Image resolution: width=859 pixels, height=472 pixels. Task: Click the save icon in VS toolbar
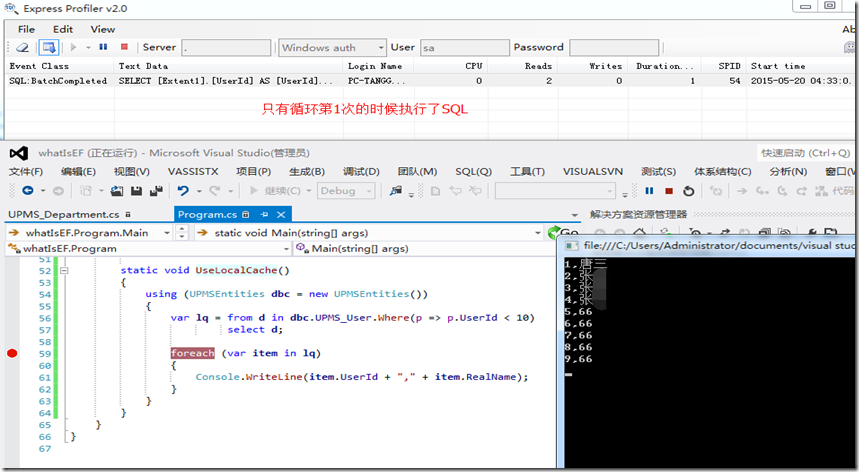(x=136, y=191)
